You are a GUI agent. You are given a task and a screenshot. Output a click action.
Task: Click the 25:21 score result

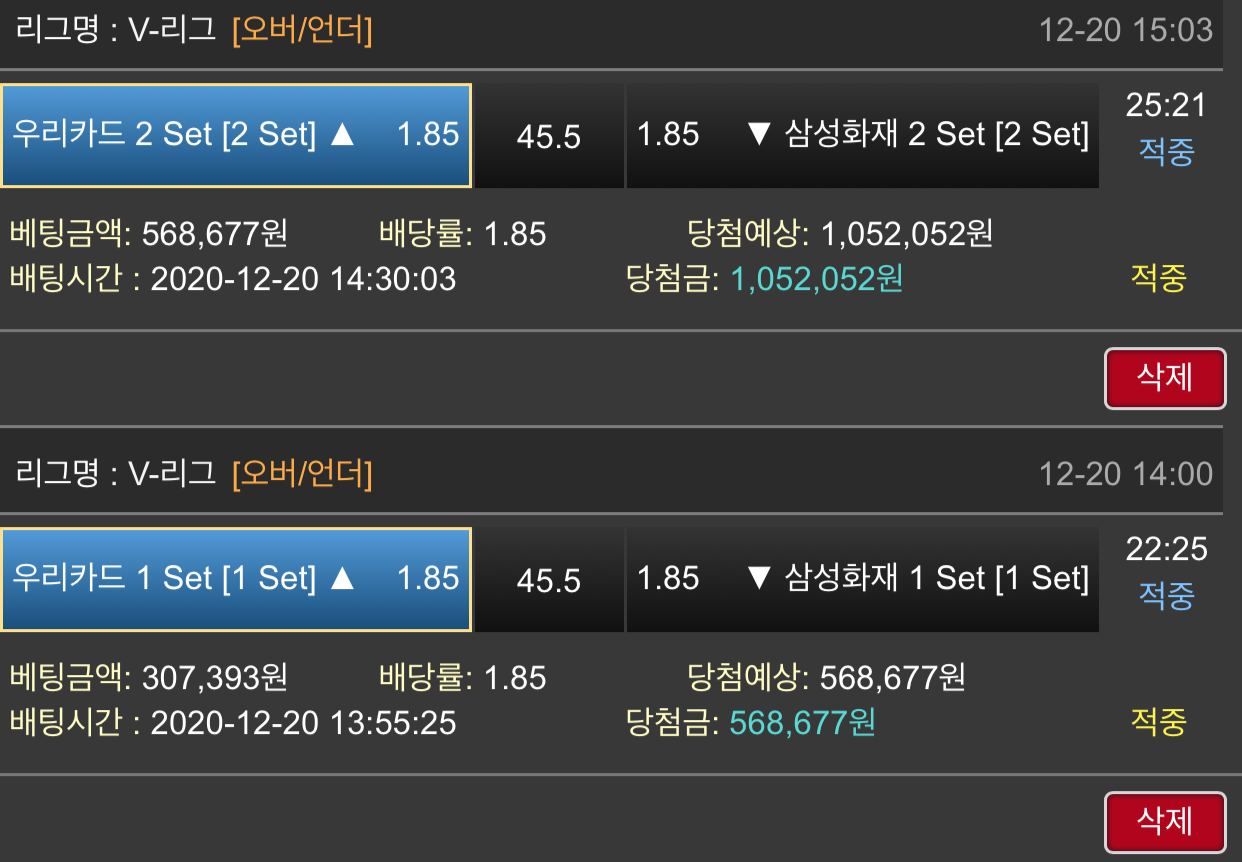(x=1166, y=104)
